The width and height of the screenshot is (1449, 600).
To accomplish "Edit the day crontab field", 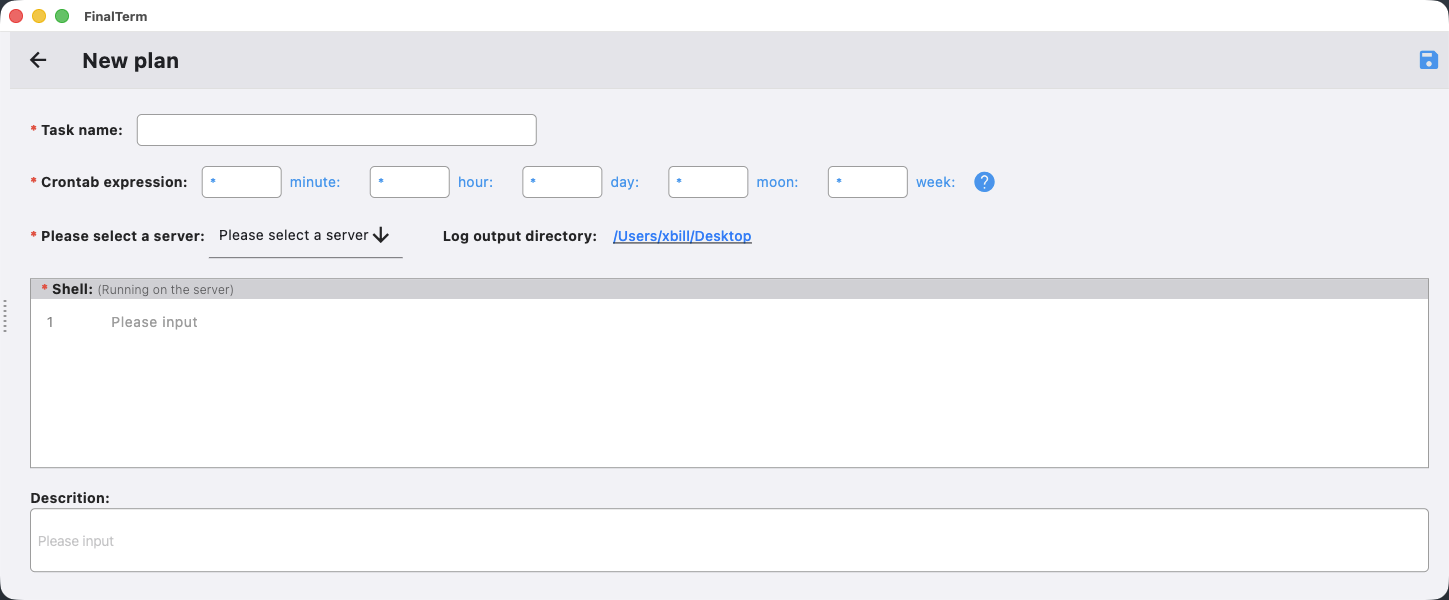I will pyautogui.click(x=562, y=182).
